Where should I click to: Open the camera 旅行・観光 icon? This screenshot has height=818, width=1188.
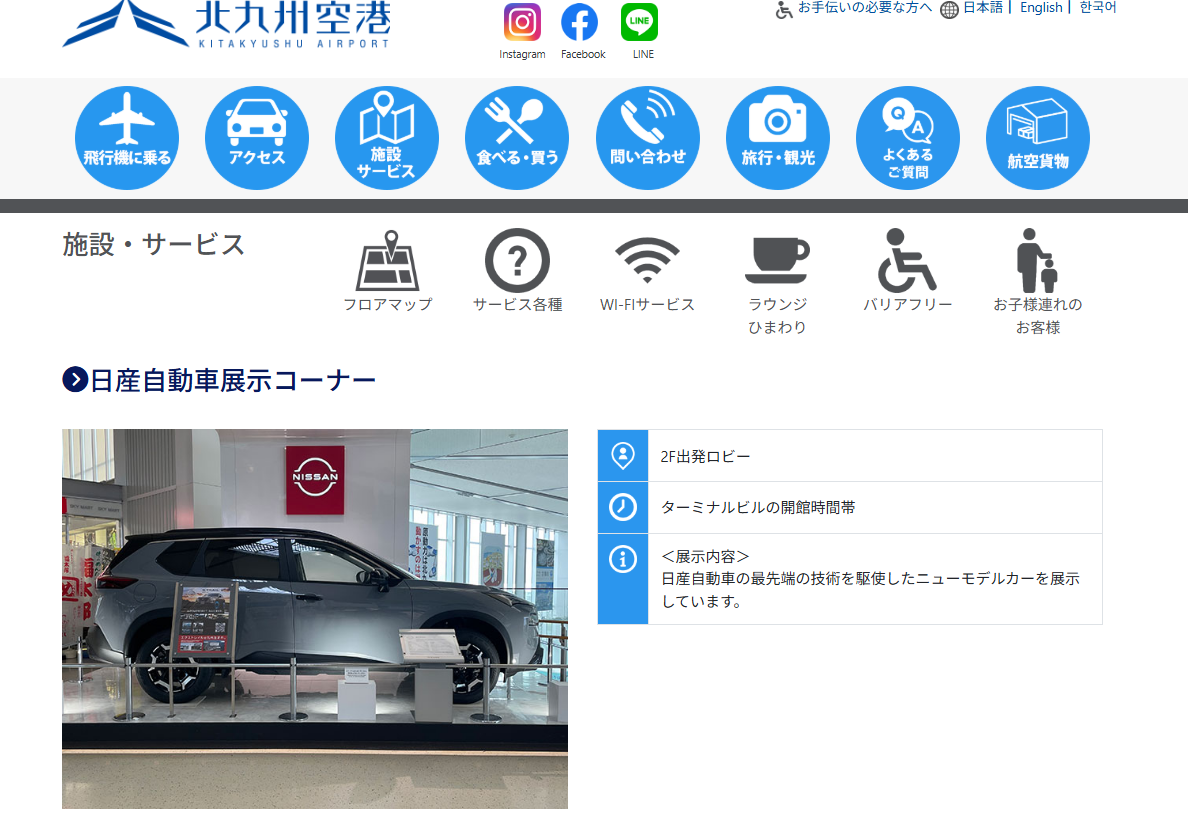[x=778, y=138]
